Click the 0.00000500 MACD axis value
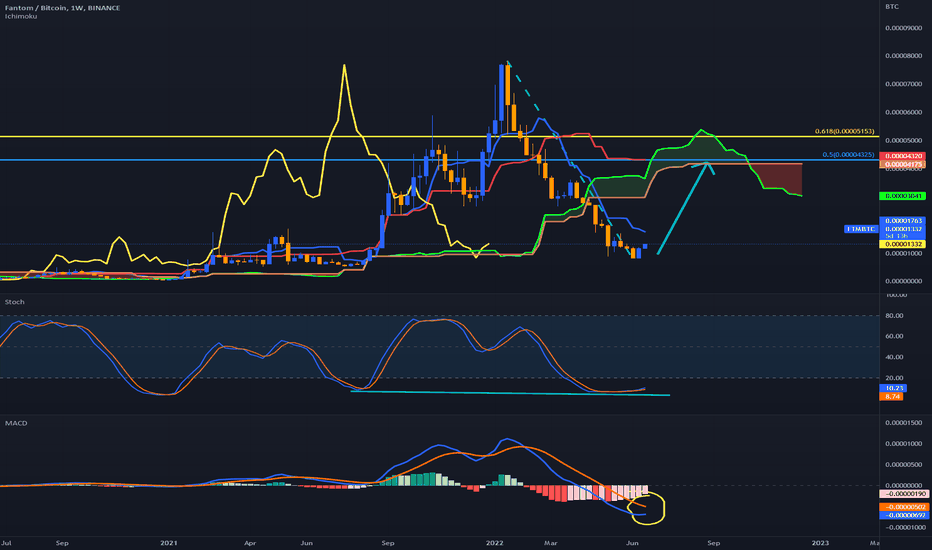The height and width of the screenshot is (550, 932). tap(903, 465)
